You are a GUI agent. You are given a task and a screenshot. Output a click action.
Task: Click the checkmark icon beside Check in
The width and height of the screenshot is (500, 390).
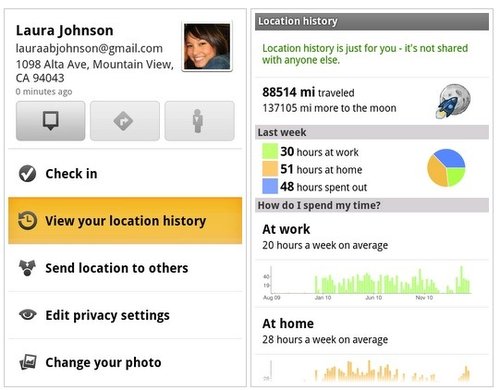point(27,174)
